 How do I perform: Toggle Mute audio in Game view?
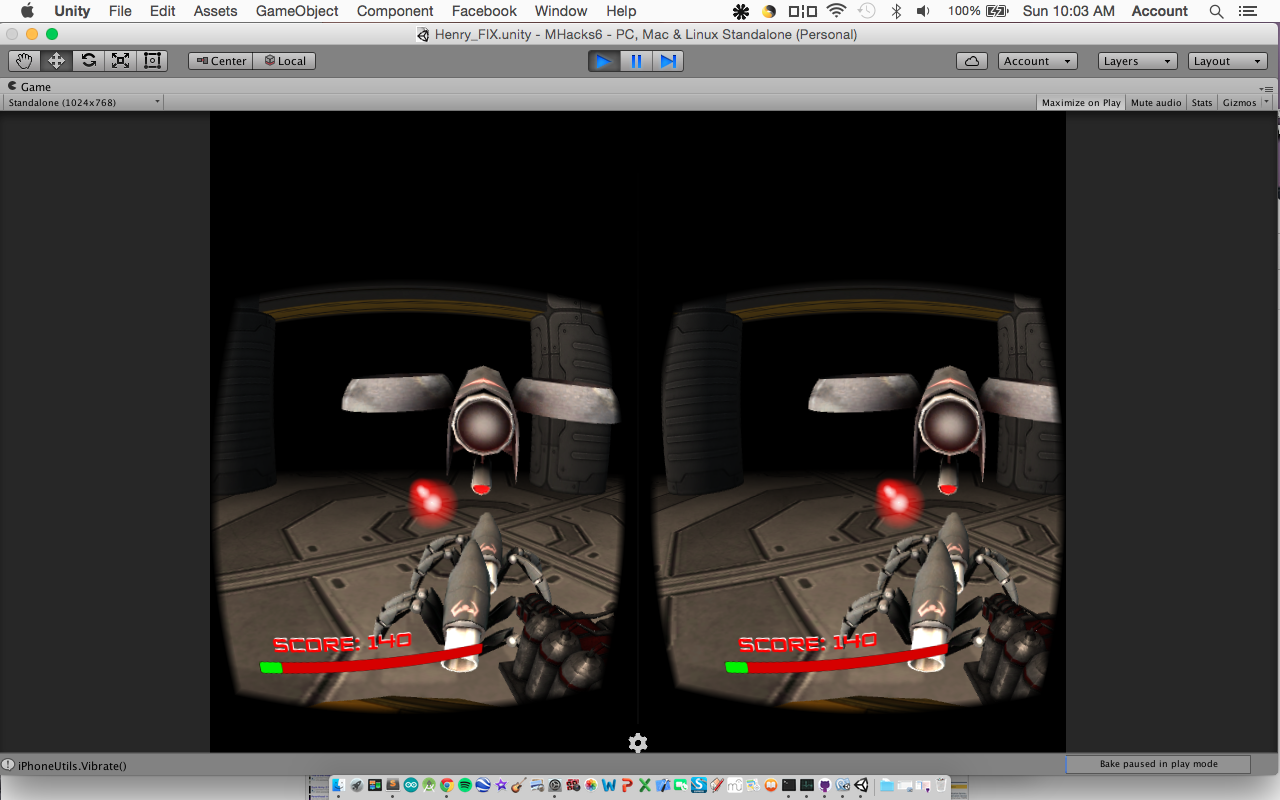click(x=1156, y=102)
